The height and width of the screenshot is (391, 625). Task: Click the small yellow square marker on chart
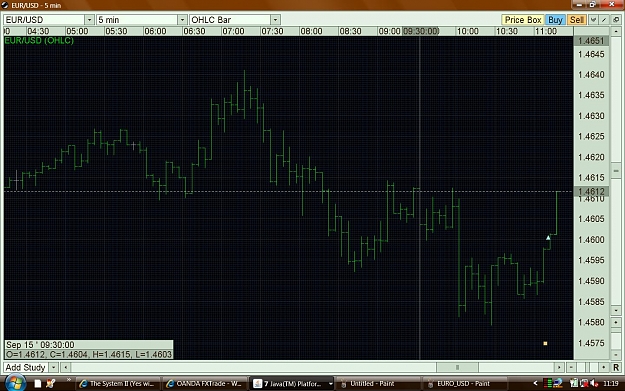pos(545,343)
